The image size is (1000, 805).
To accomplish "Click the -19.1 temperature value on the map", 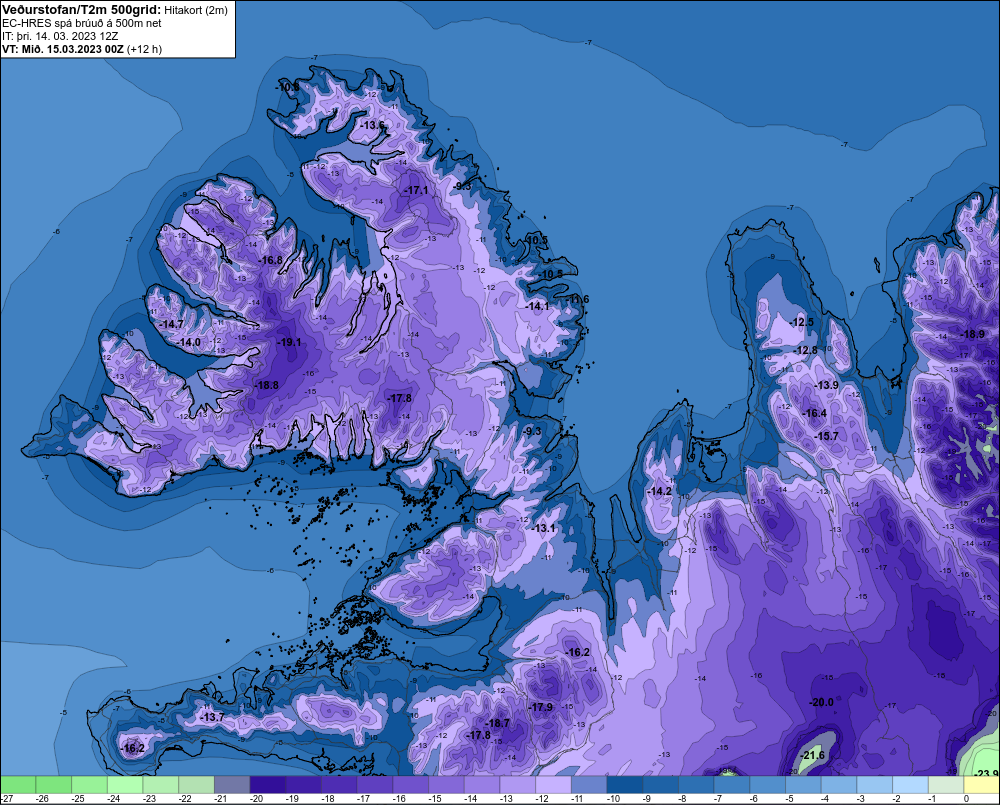I will [x=289, y=343].
